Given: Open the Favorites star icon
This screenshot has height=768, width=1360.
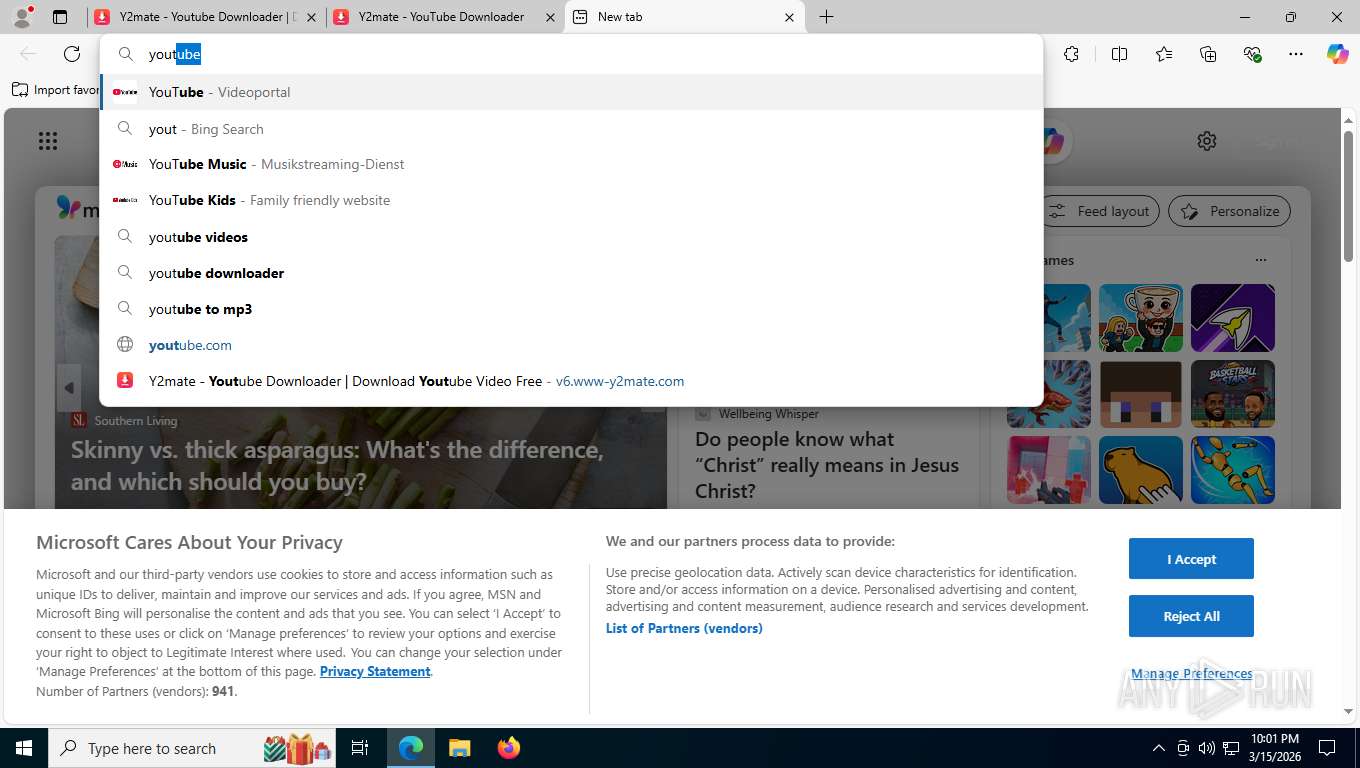Looking at the screenshot, I should tap(1164, 54).
